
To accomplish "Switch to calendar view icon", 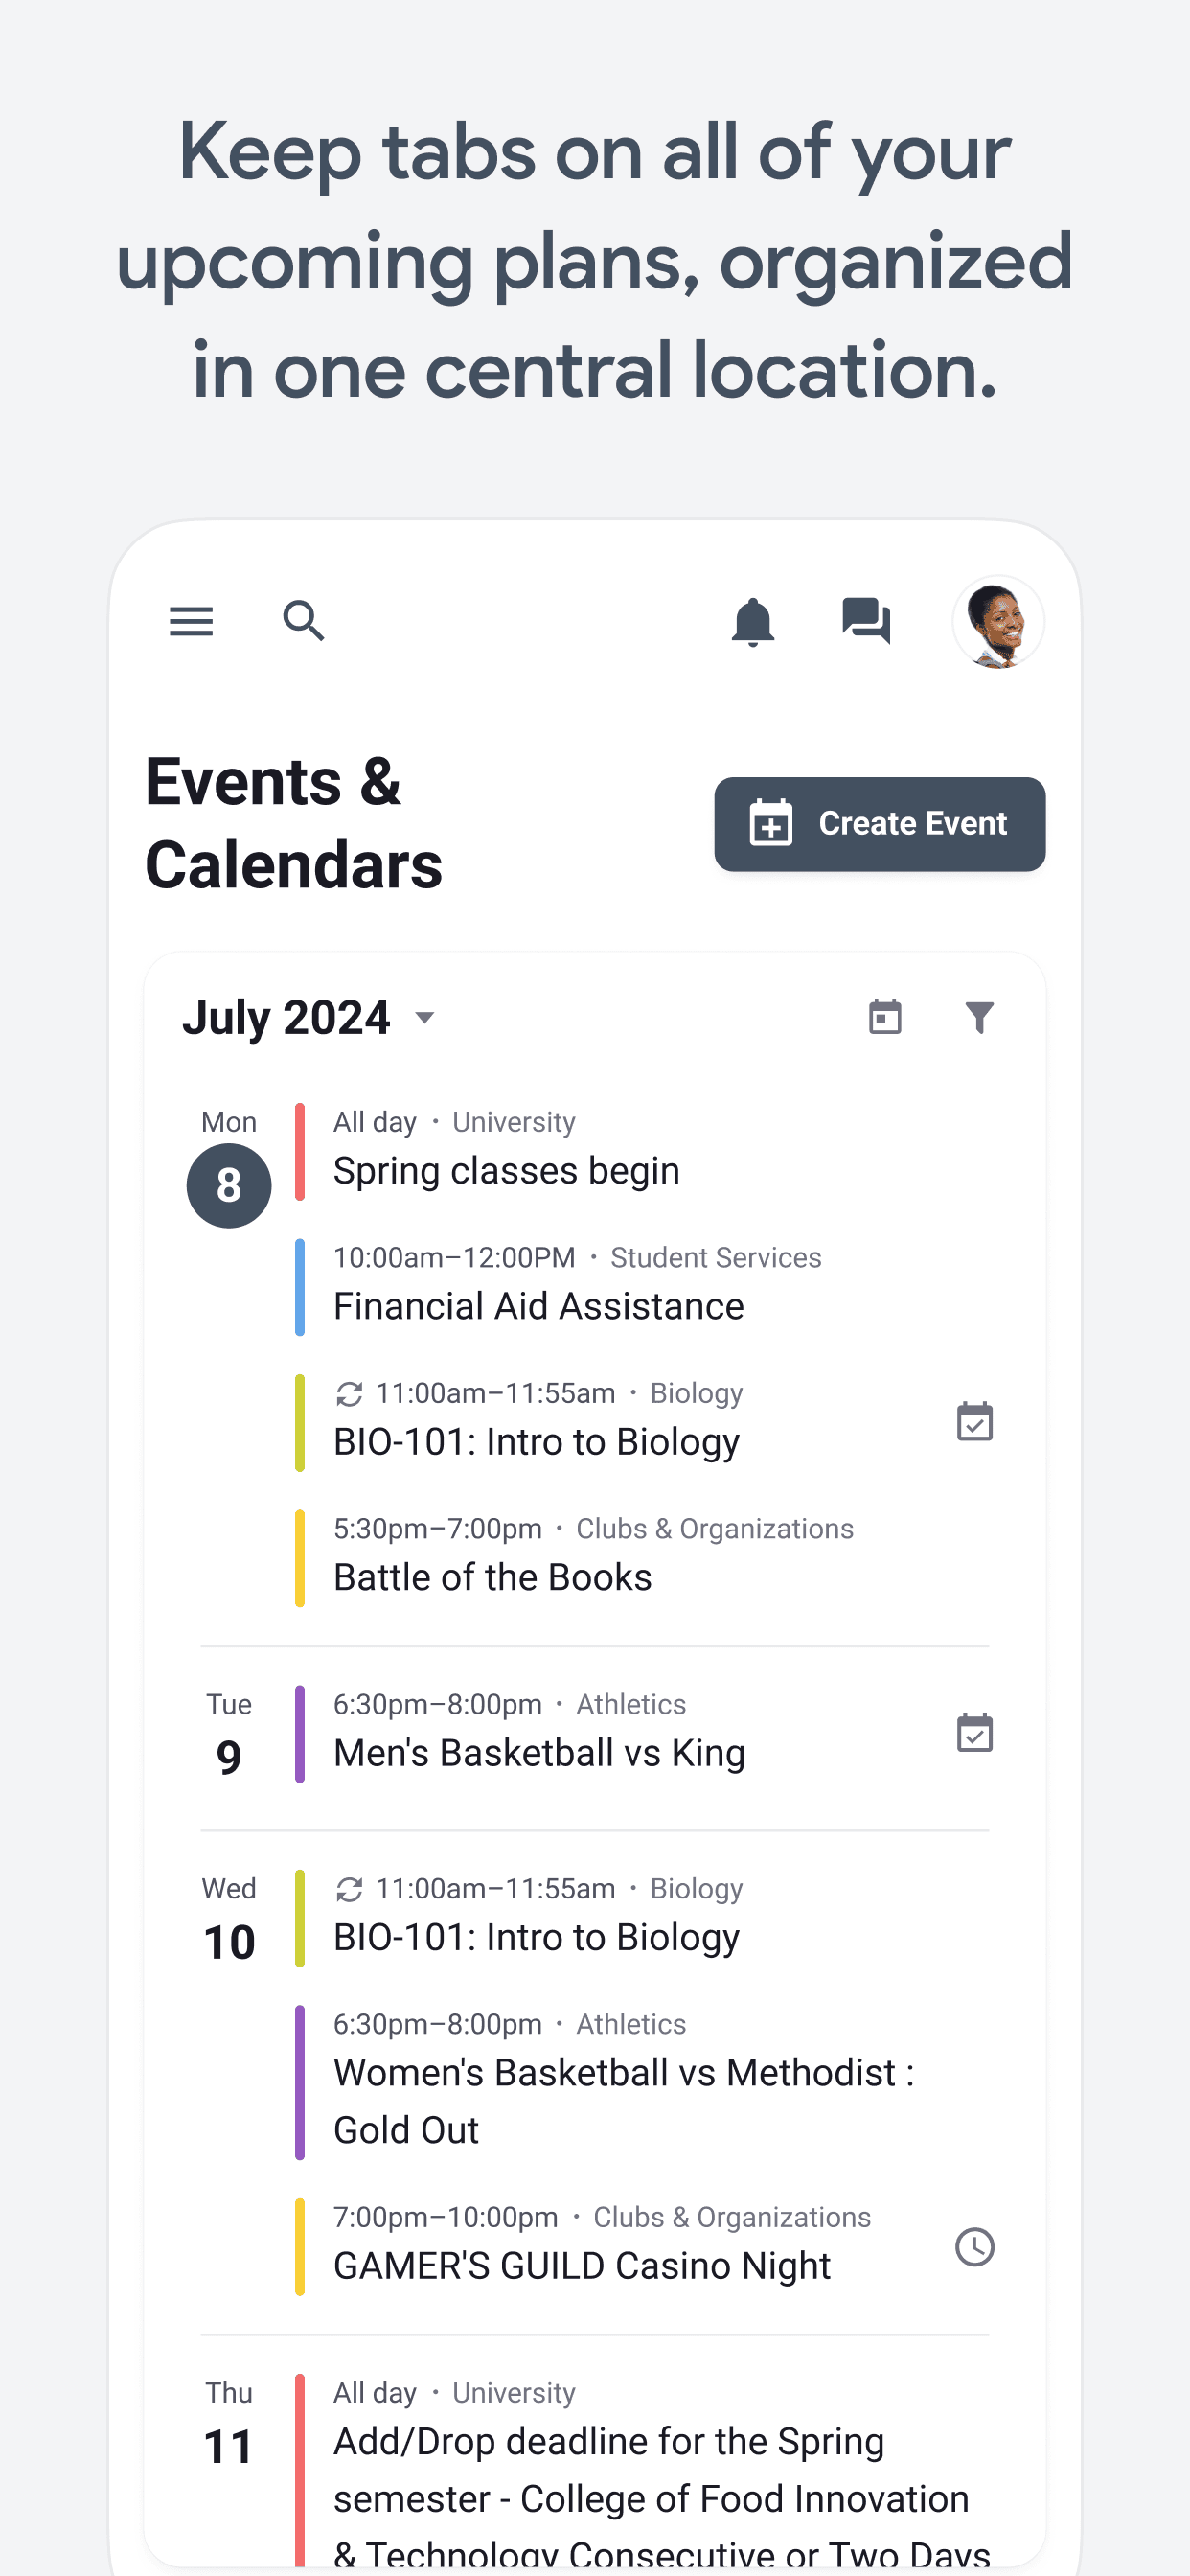I will click(885, 1017).
